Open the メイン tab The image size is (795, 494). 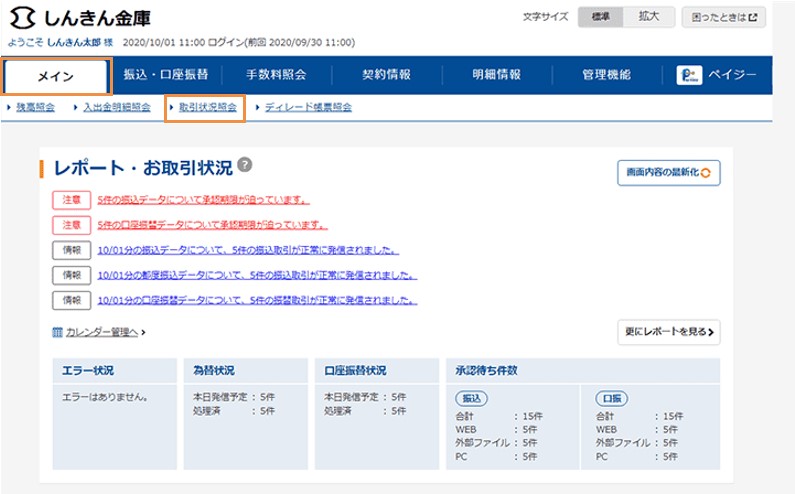point(55,76)
